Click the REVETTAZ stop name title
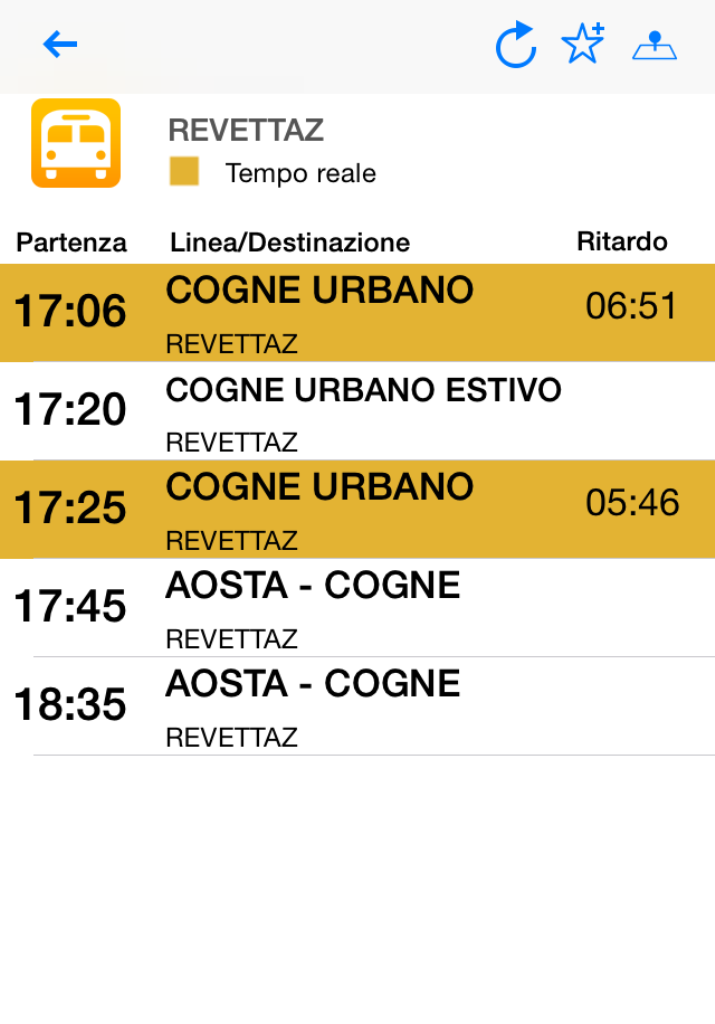The width and height of the screenshot is (715, 1024). (x=246, y=130)
